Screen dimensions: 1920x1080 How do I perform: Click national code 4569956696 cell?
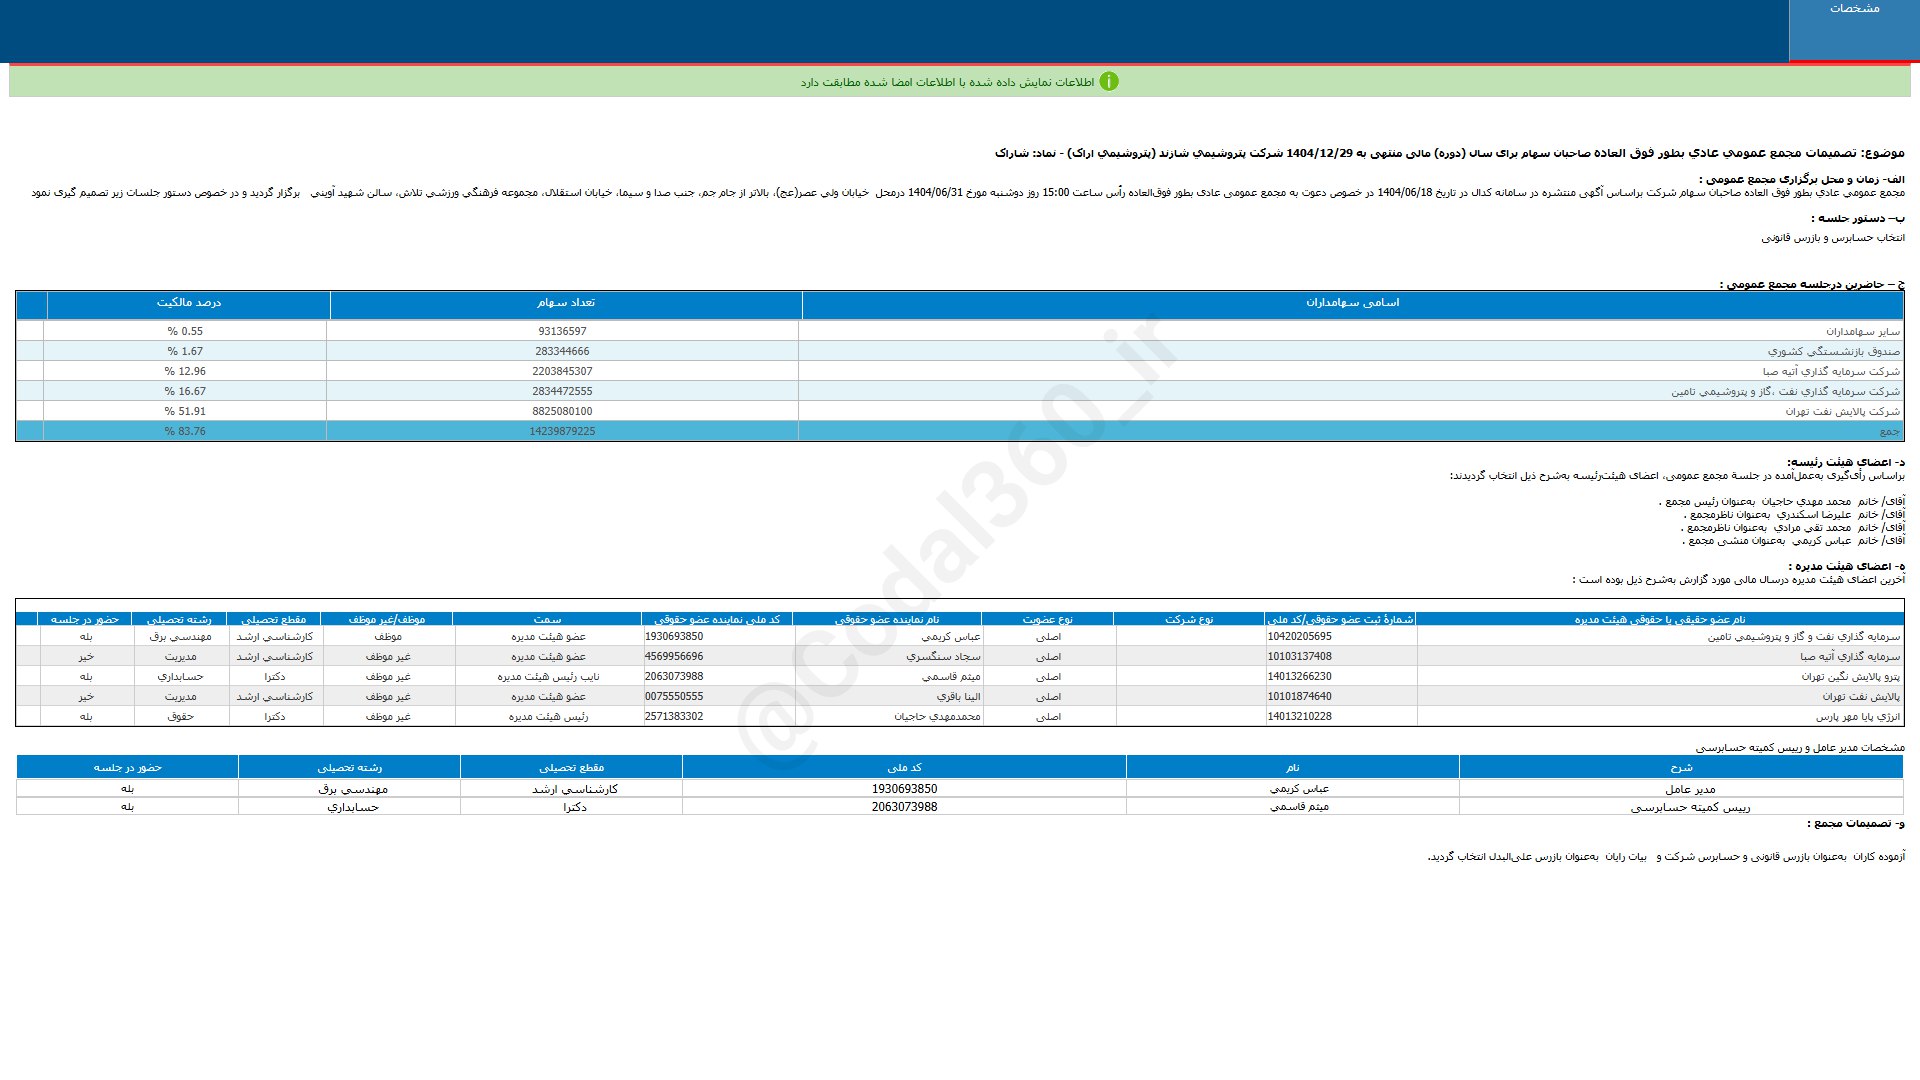(674, 657)
